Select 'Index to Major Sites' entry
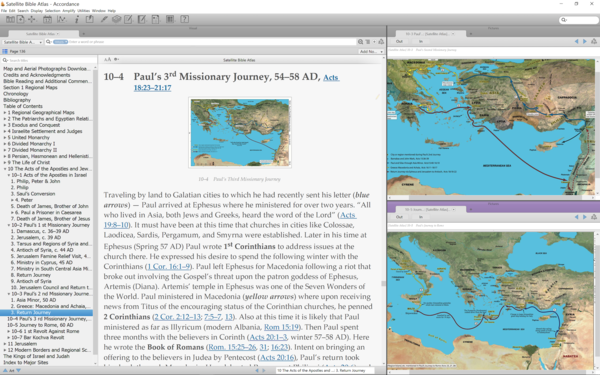This screenshot has height=375, width=600. pyautogui.click(x=26, y=362)
